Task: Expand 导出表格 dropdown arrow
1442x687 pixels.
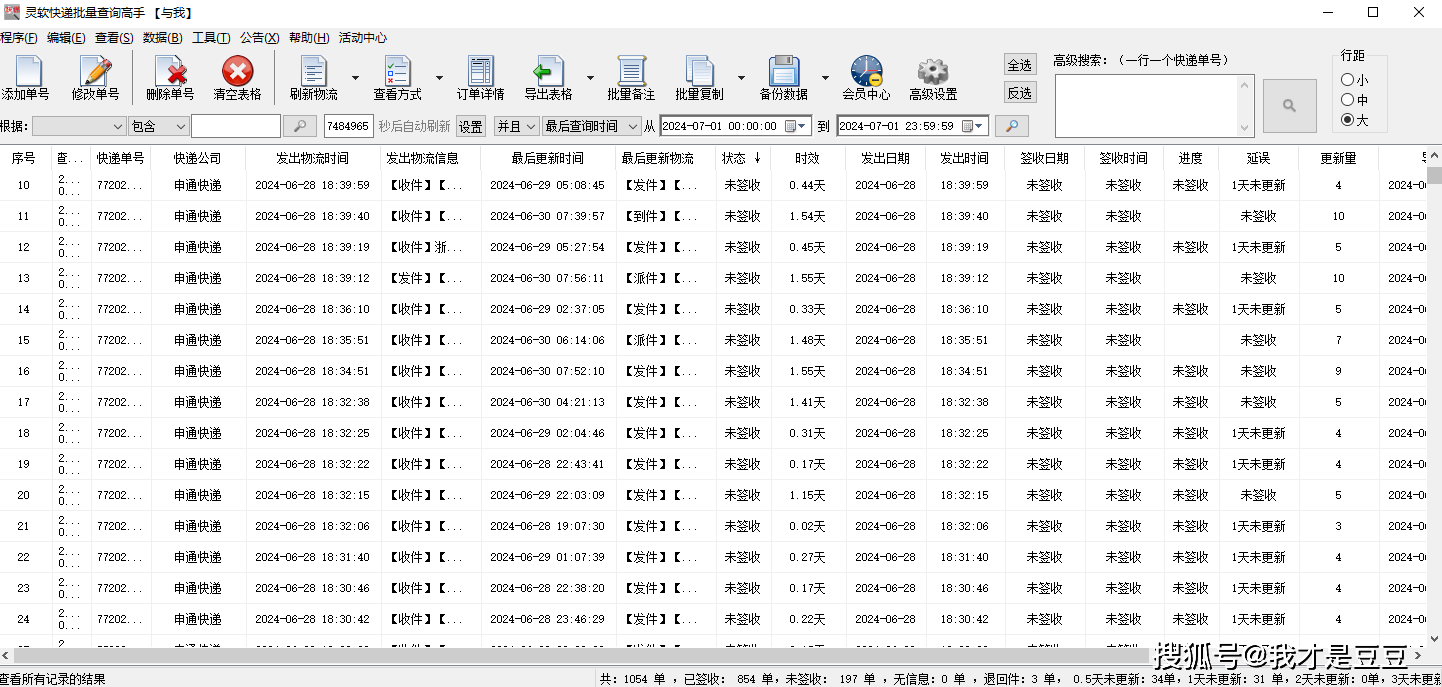Action: pos(590,77)
